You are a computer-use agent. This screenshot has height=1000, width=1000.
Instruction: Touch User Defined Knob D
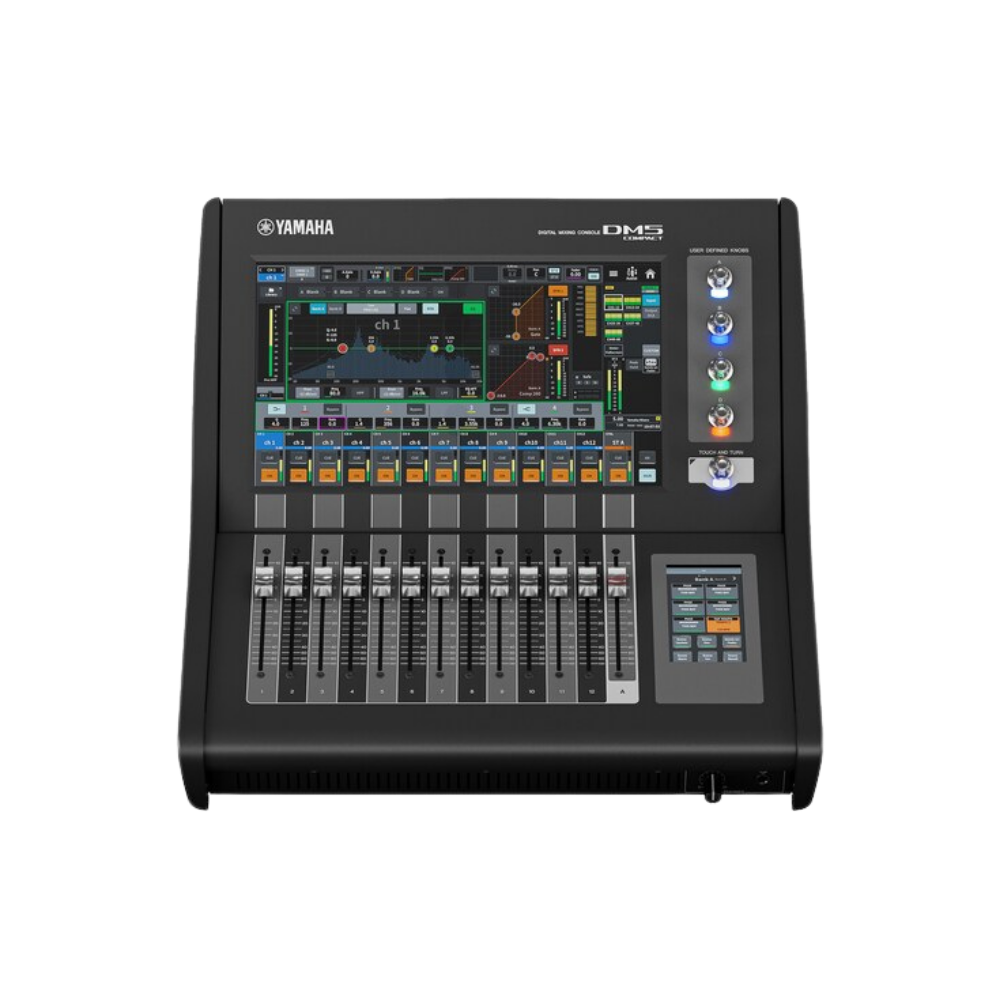click(720, 418)
